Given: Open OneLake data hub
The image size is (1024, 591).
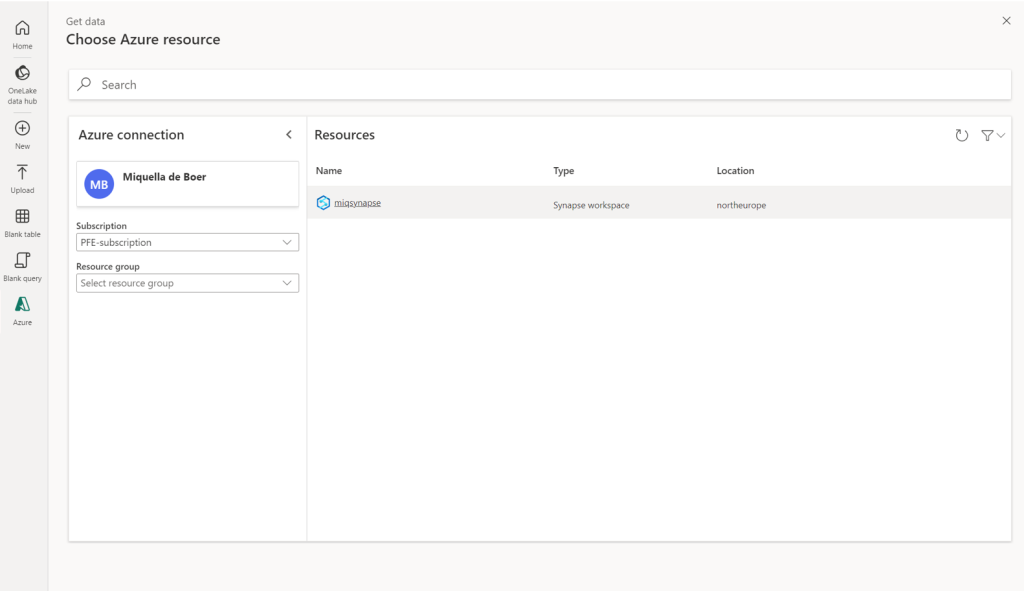Looking at the screenshot, I should 22,85.
